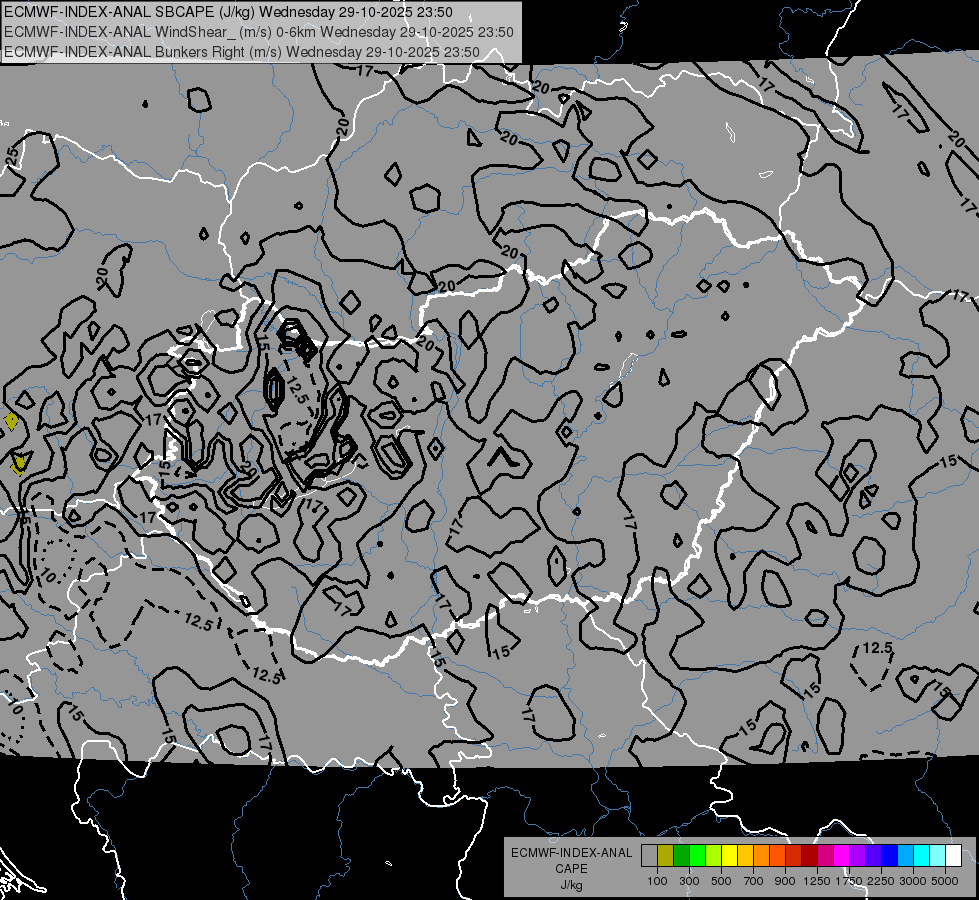The image size is (979, 900).
Task: Click the J/kg unit label in the legend
Action: click(x=571, y=885)
